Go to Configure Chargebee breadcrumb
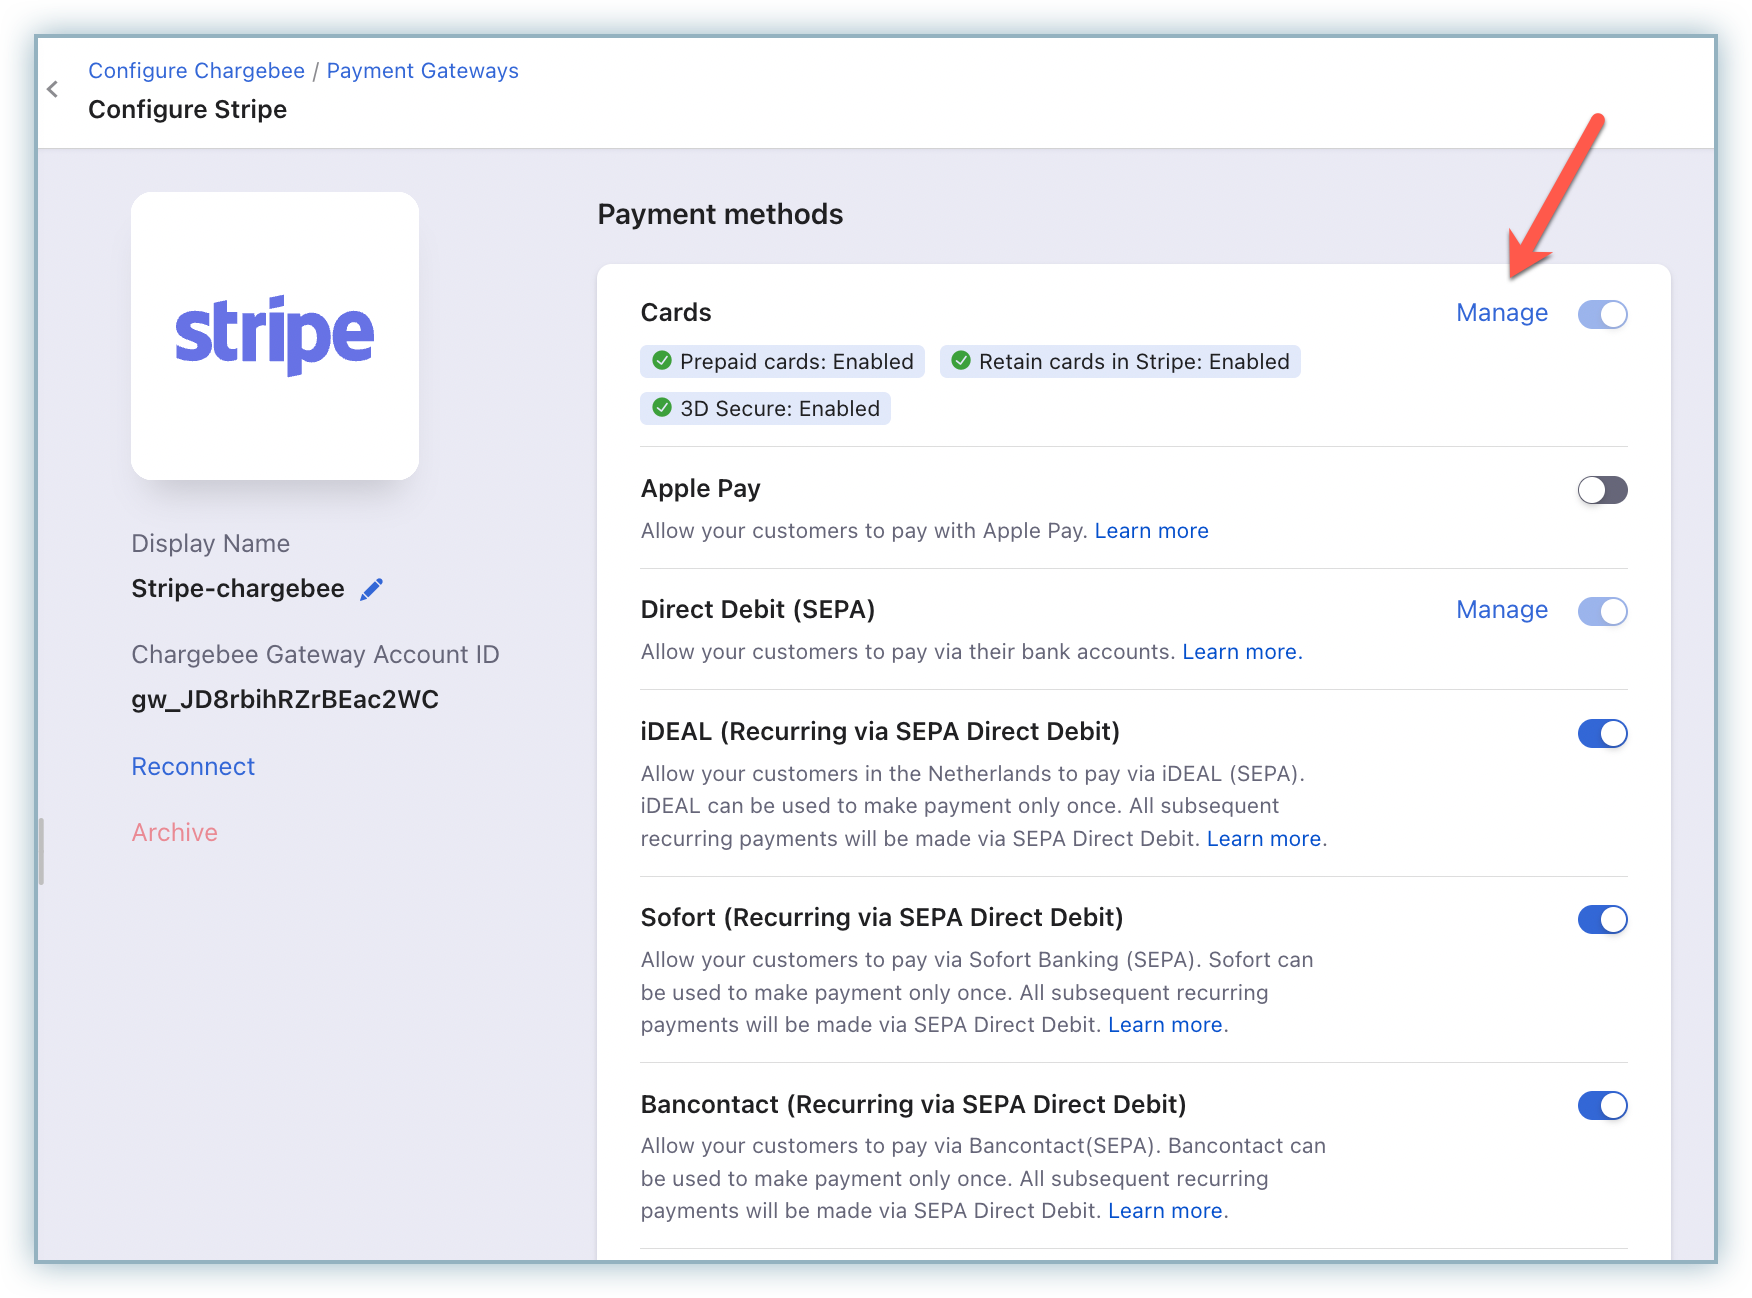1752x1298 pixels. pyautogui.click(x=196, y=71)
